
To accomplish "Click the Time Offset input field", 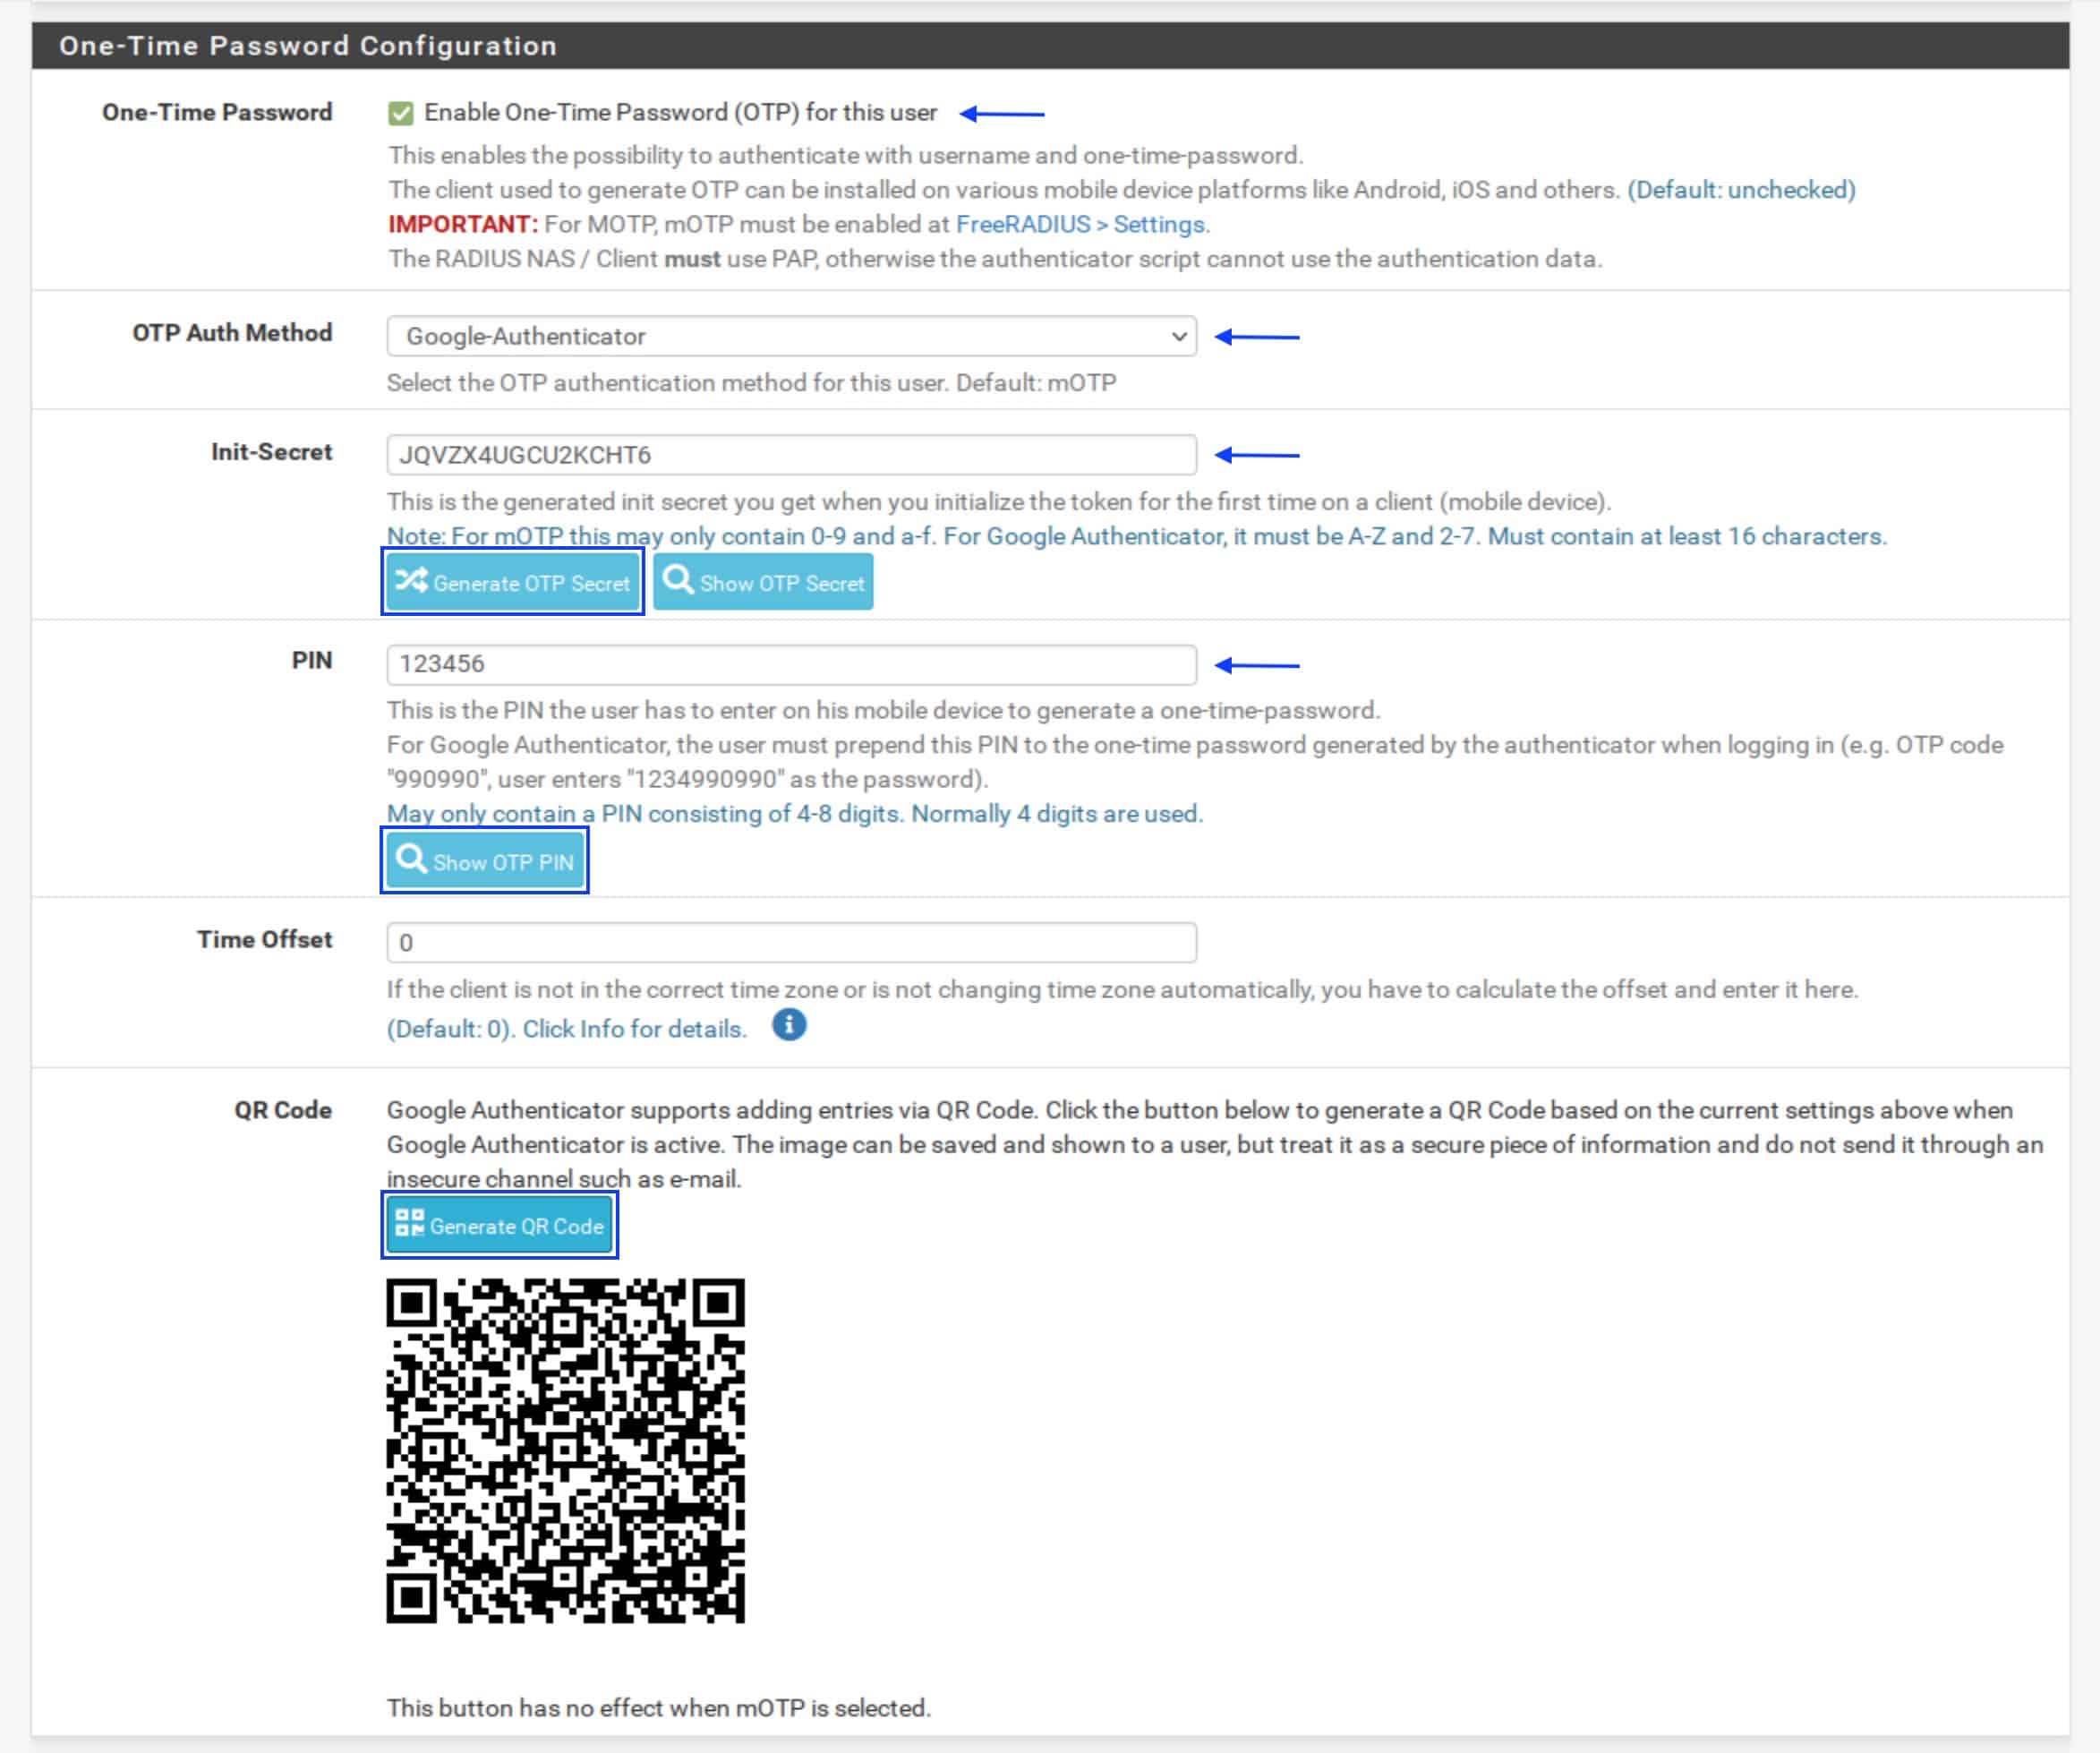I will point(791,942).
